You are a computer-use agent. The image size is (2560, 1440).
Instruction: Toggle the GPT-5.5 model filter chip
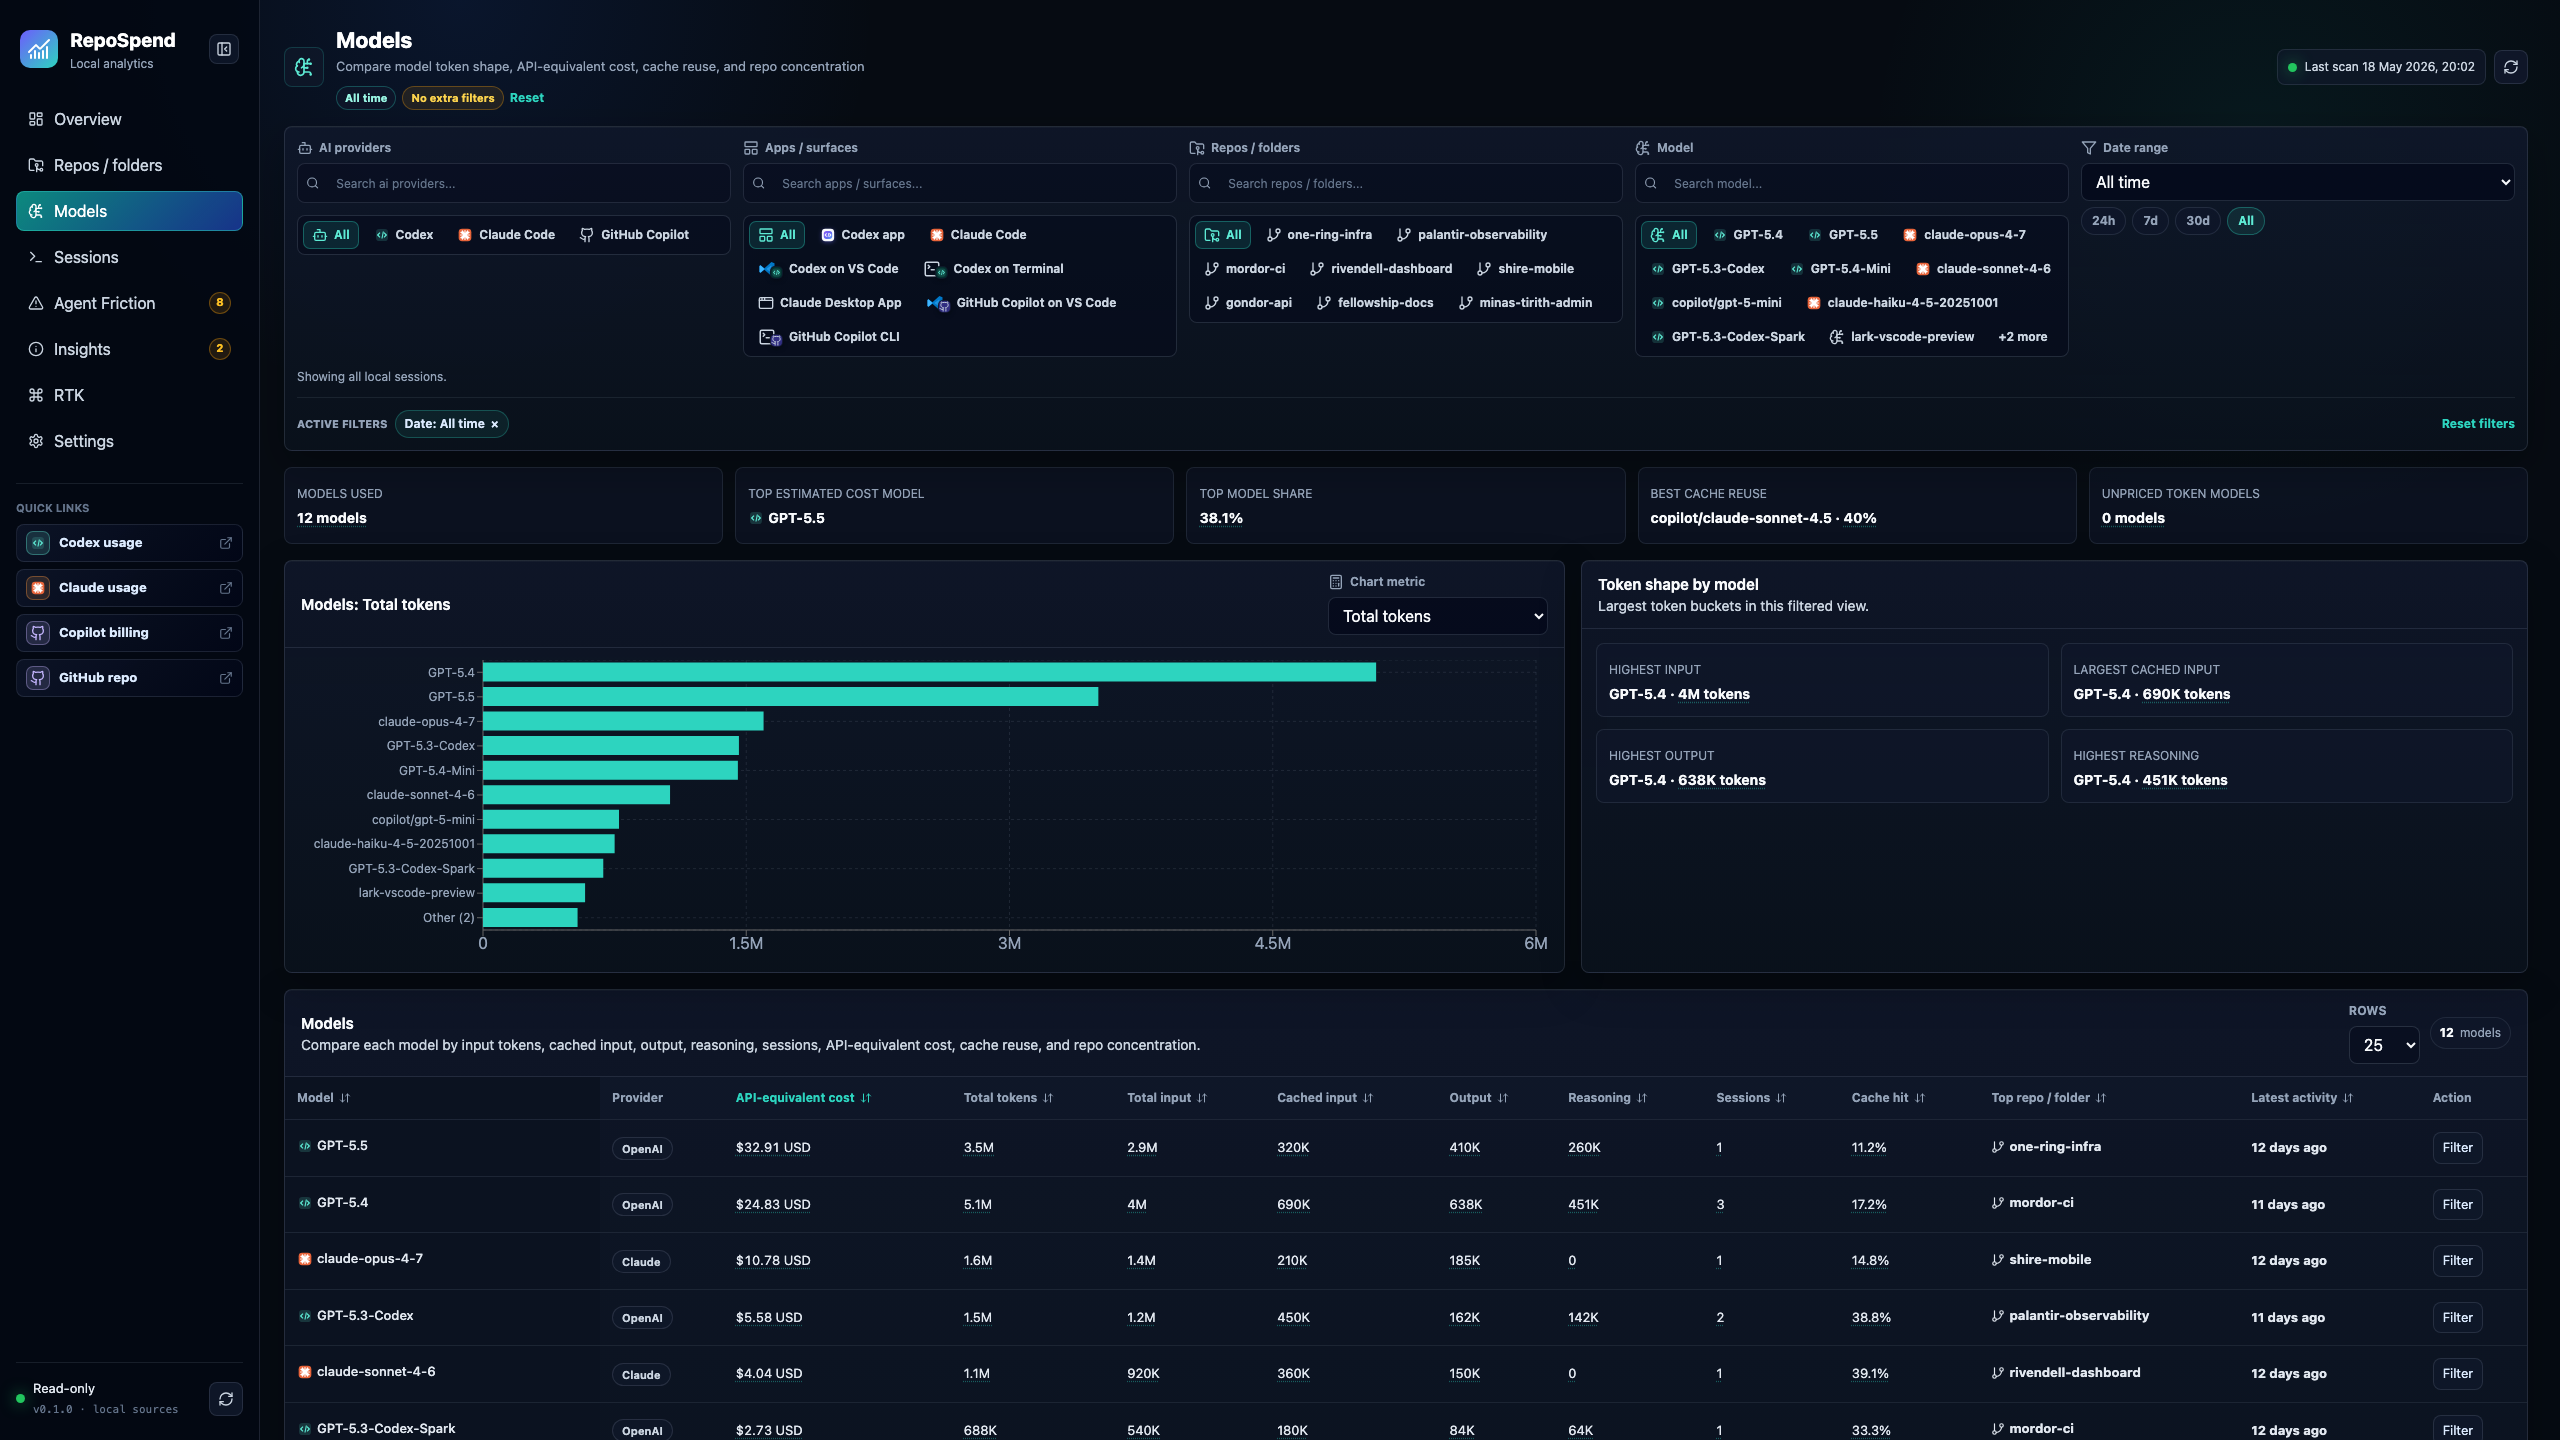1842,235
